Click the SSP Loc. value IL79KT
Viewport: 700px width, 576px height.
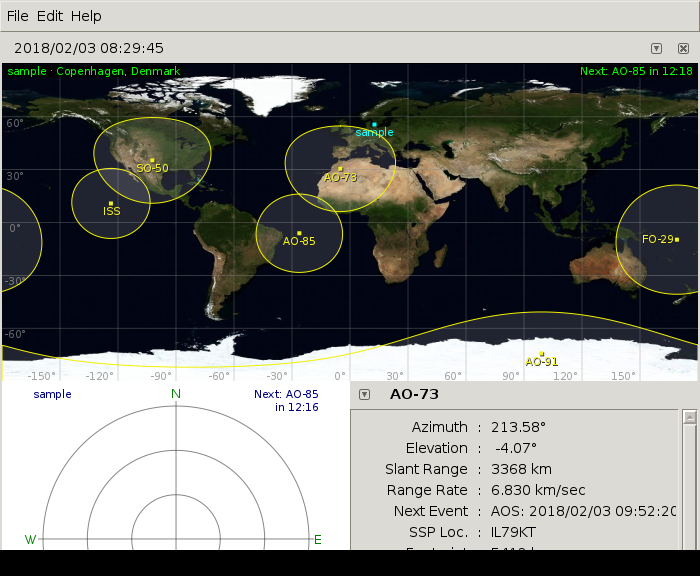point(513,532)
